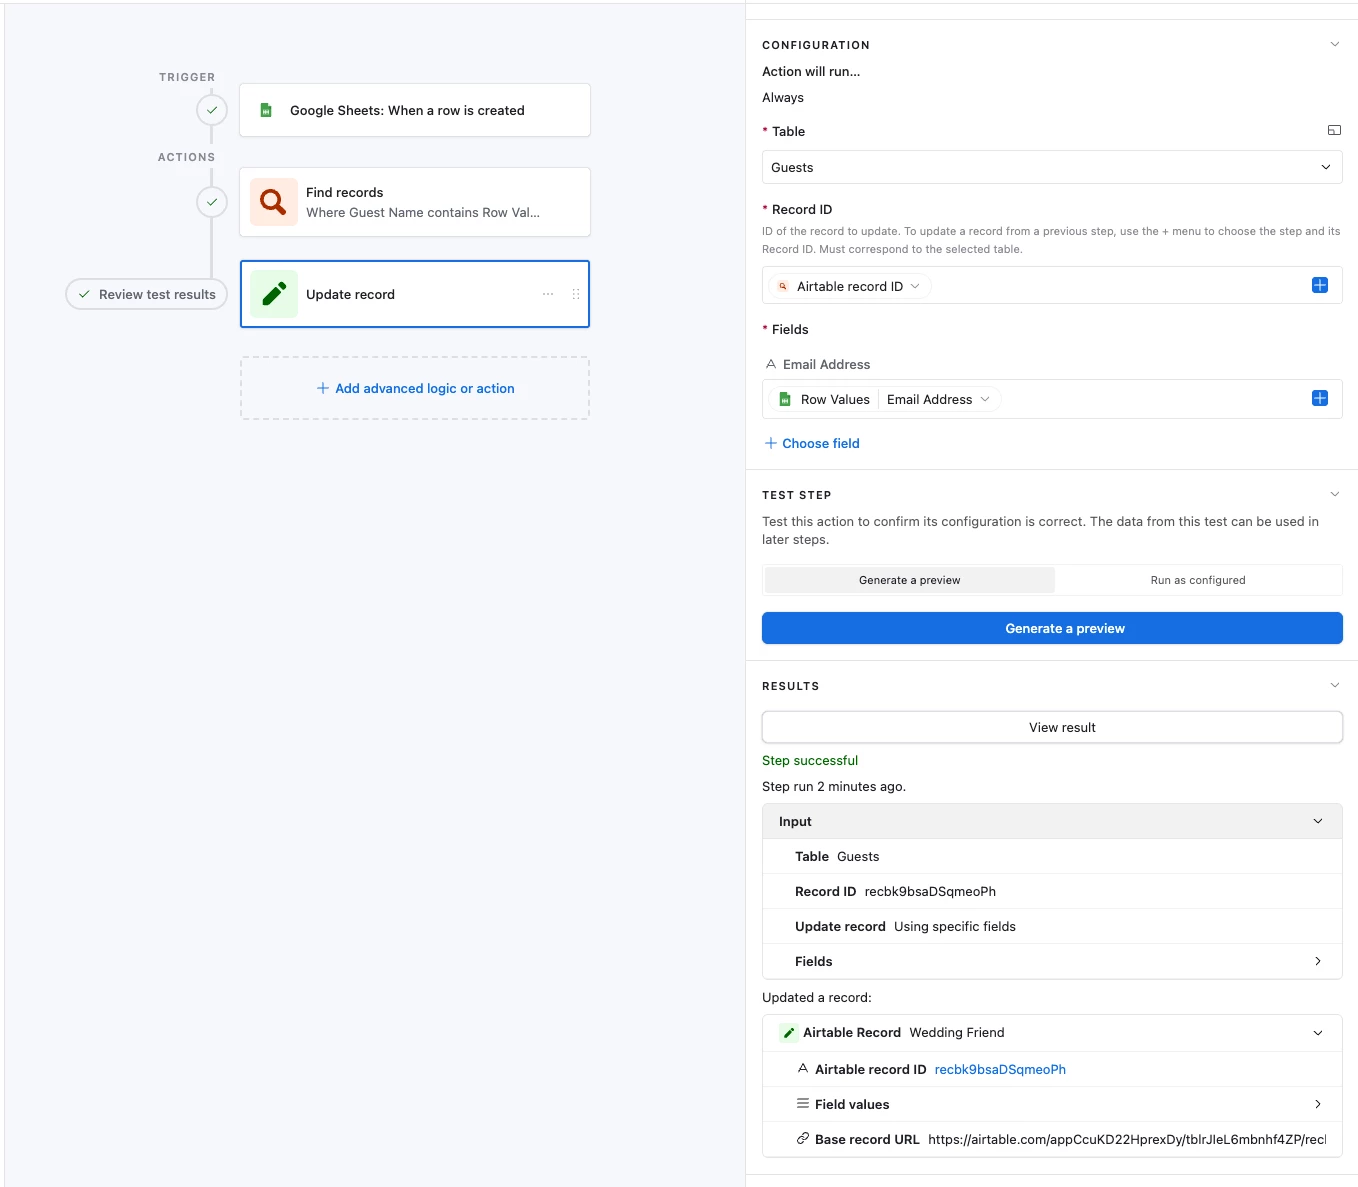This screenshot has width=1358, height=1187.
Task: Click the Base record URL value
Action: (x=1127, y=1139)
